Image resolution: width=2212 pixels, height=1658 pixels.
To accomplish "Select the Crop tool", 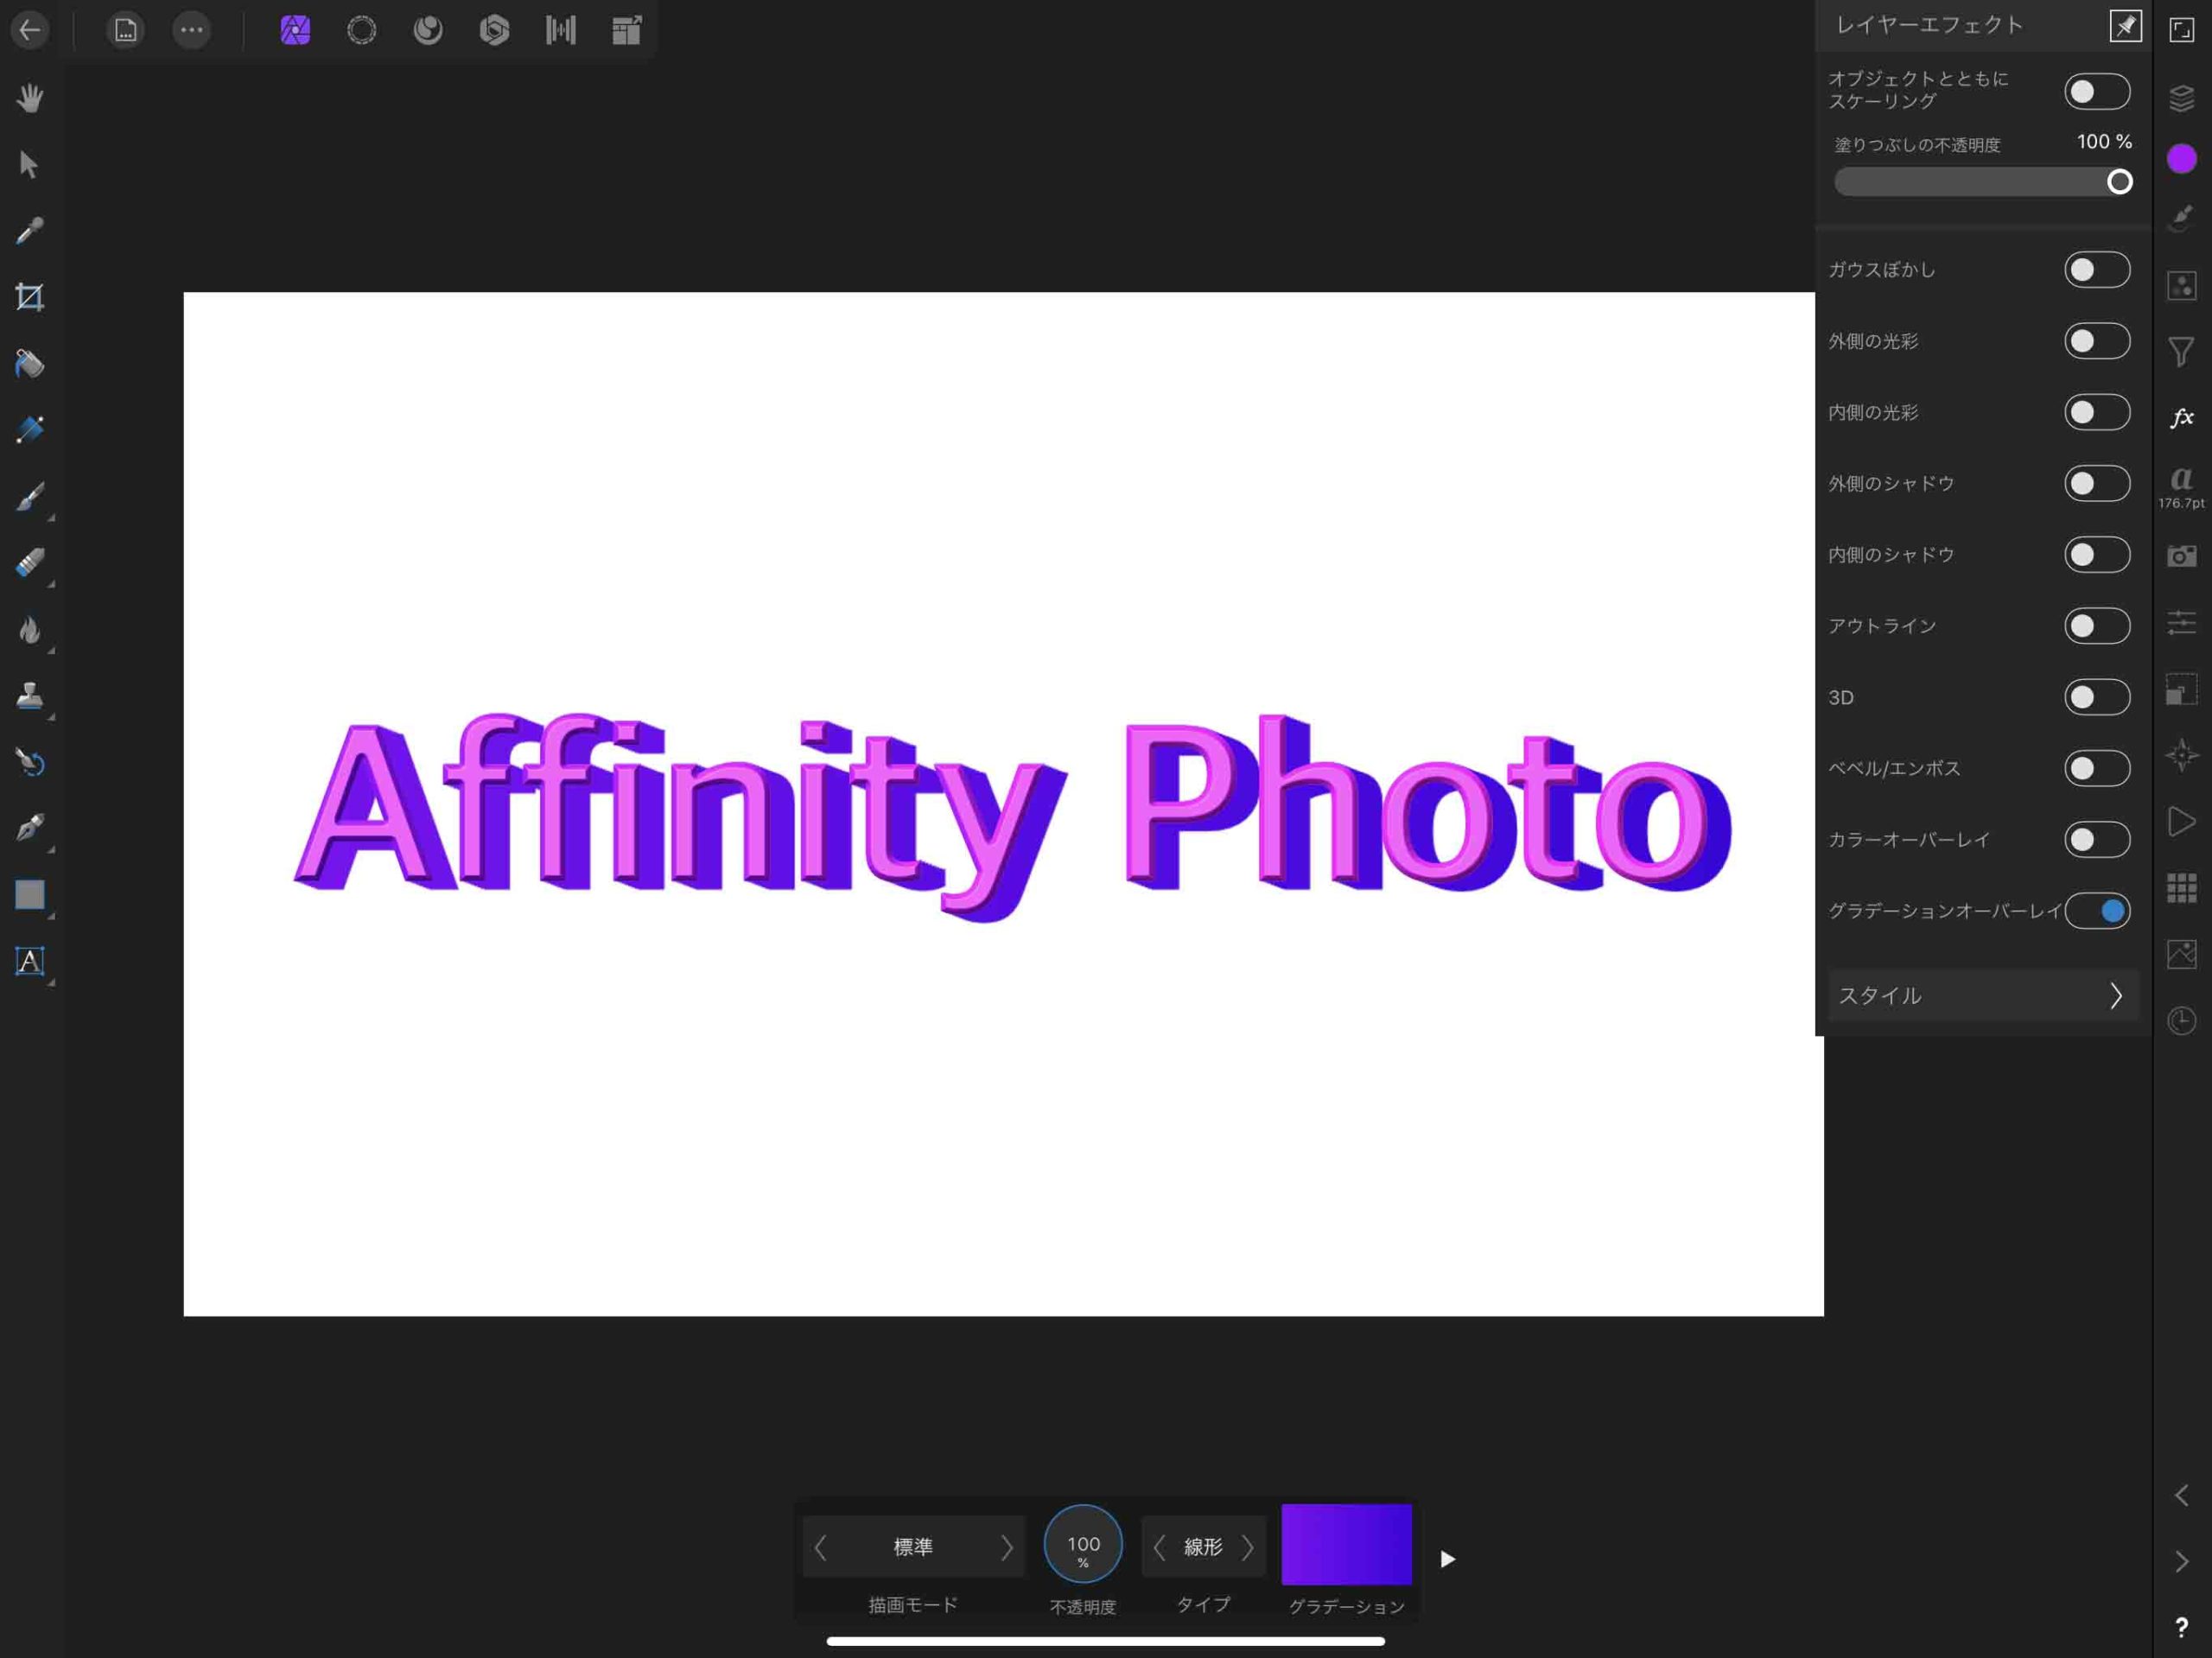I will [30, 297].
